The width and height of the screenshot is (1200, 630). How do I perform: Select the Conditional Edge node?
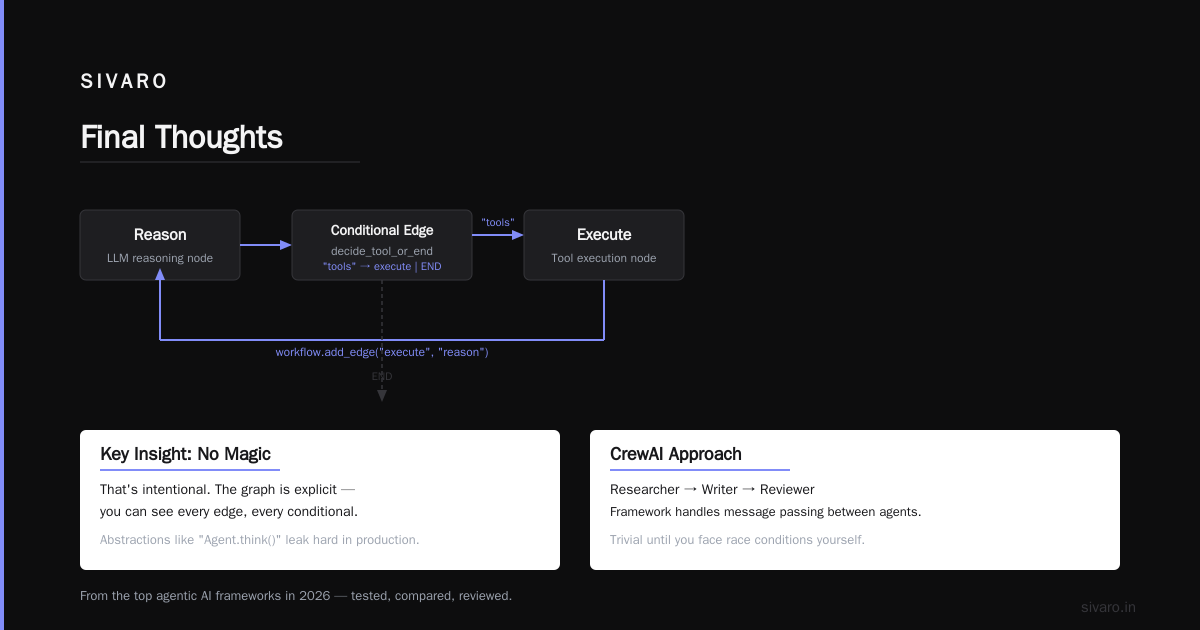pyautogui.click(x=382, y=245)
